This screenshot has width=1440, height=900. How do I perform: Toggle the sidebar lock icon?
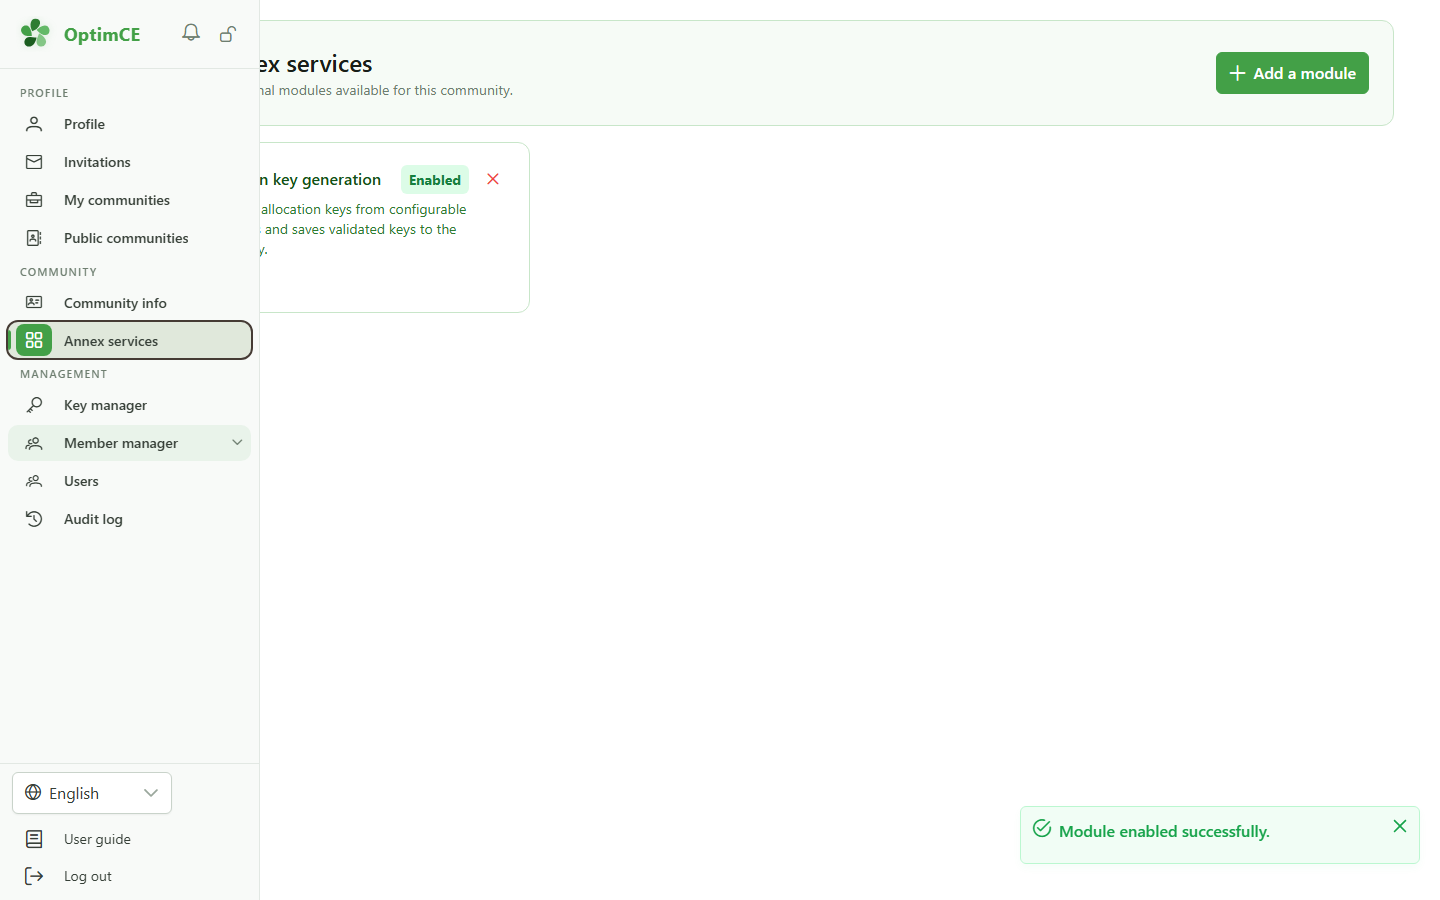228,34
